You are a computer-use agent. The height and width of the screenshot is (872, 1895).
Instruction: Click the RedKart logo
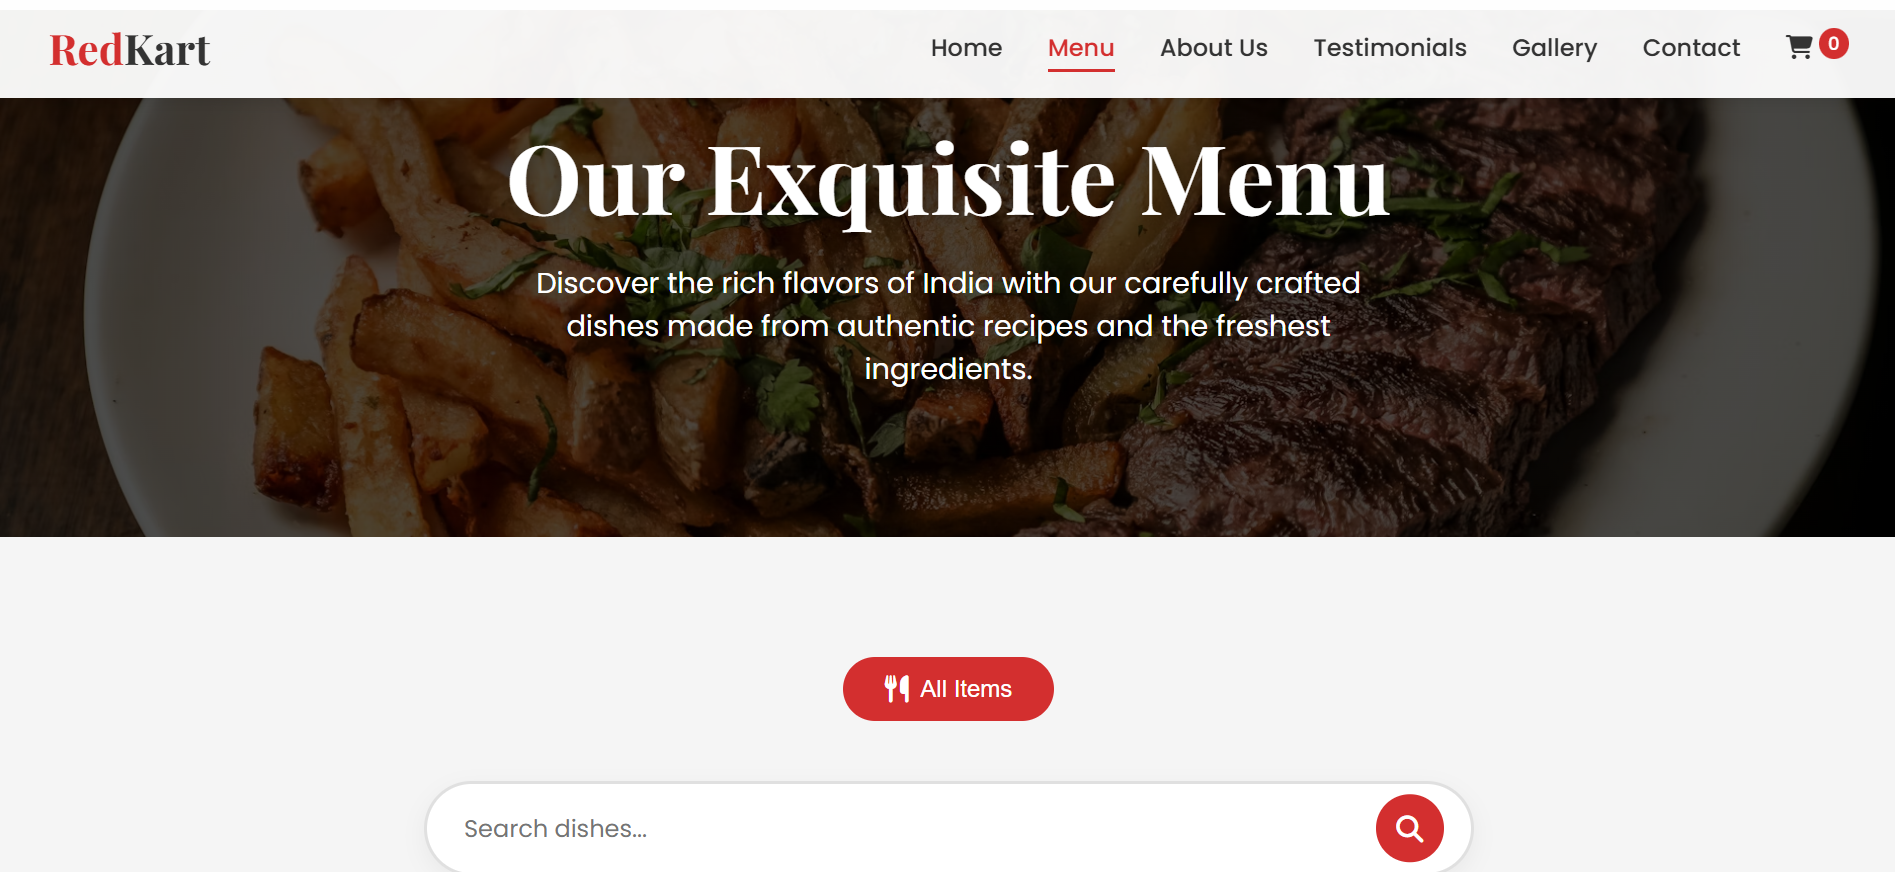[130, 50]
